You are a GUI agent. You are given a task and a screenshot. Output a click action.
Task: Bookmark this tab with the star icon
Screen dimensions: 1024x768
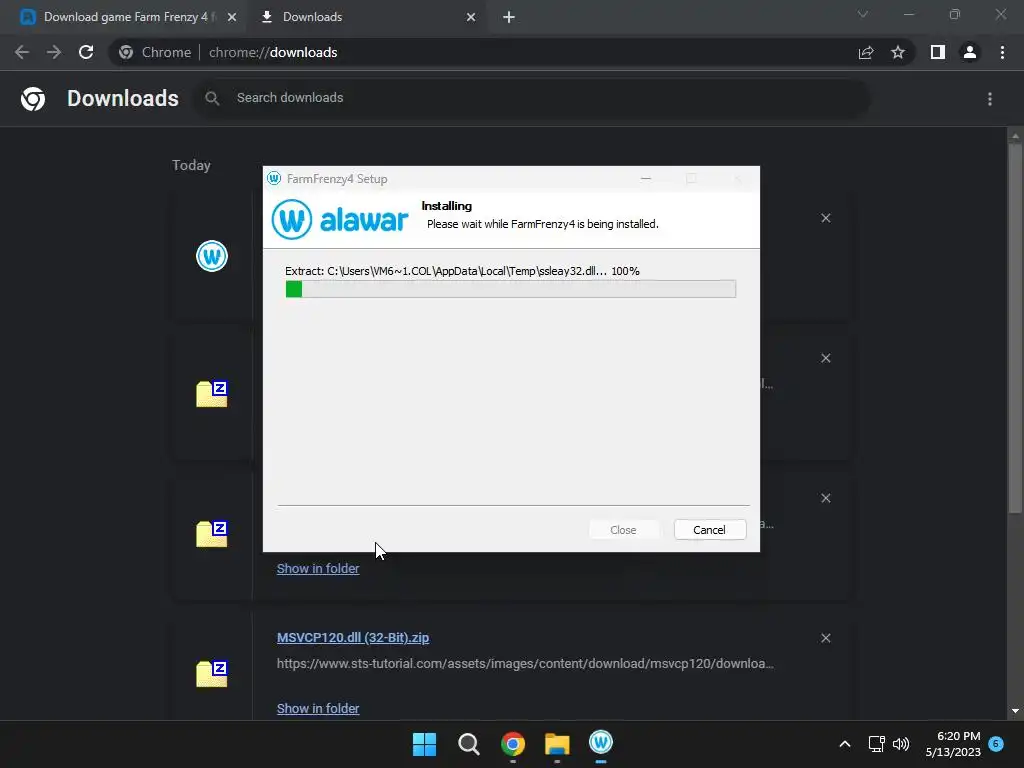(x=898, y=52)
